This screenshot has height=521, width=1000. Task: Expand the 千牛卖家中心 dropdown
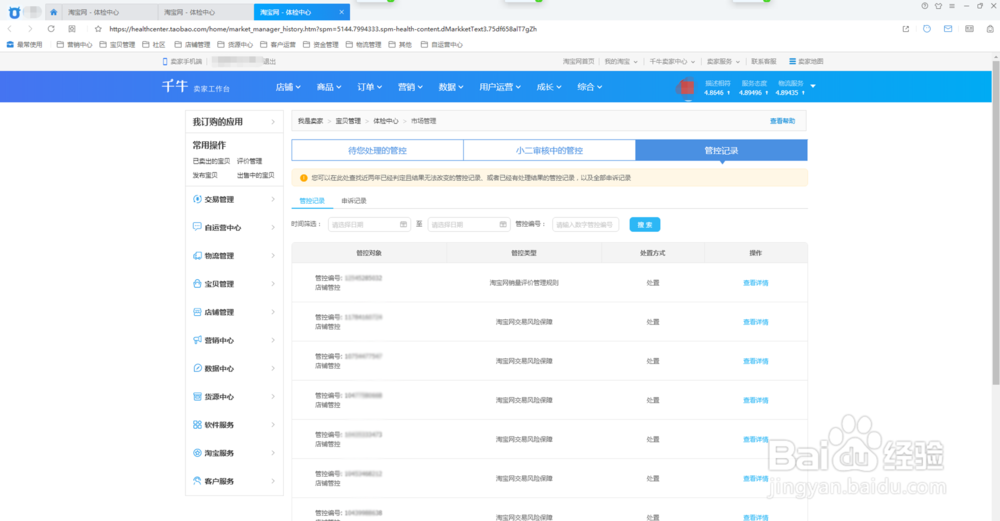pos(672,61)
